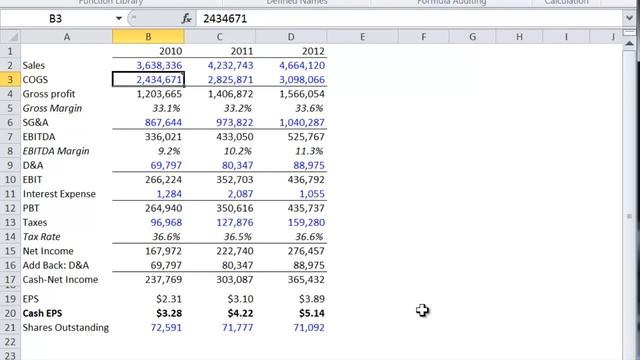Select column D header
This screenshot has width=640, height=360.
(291, 37)
